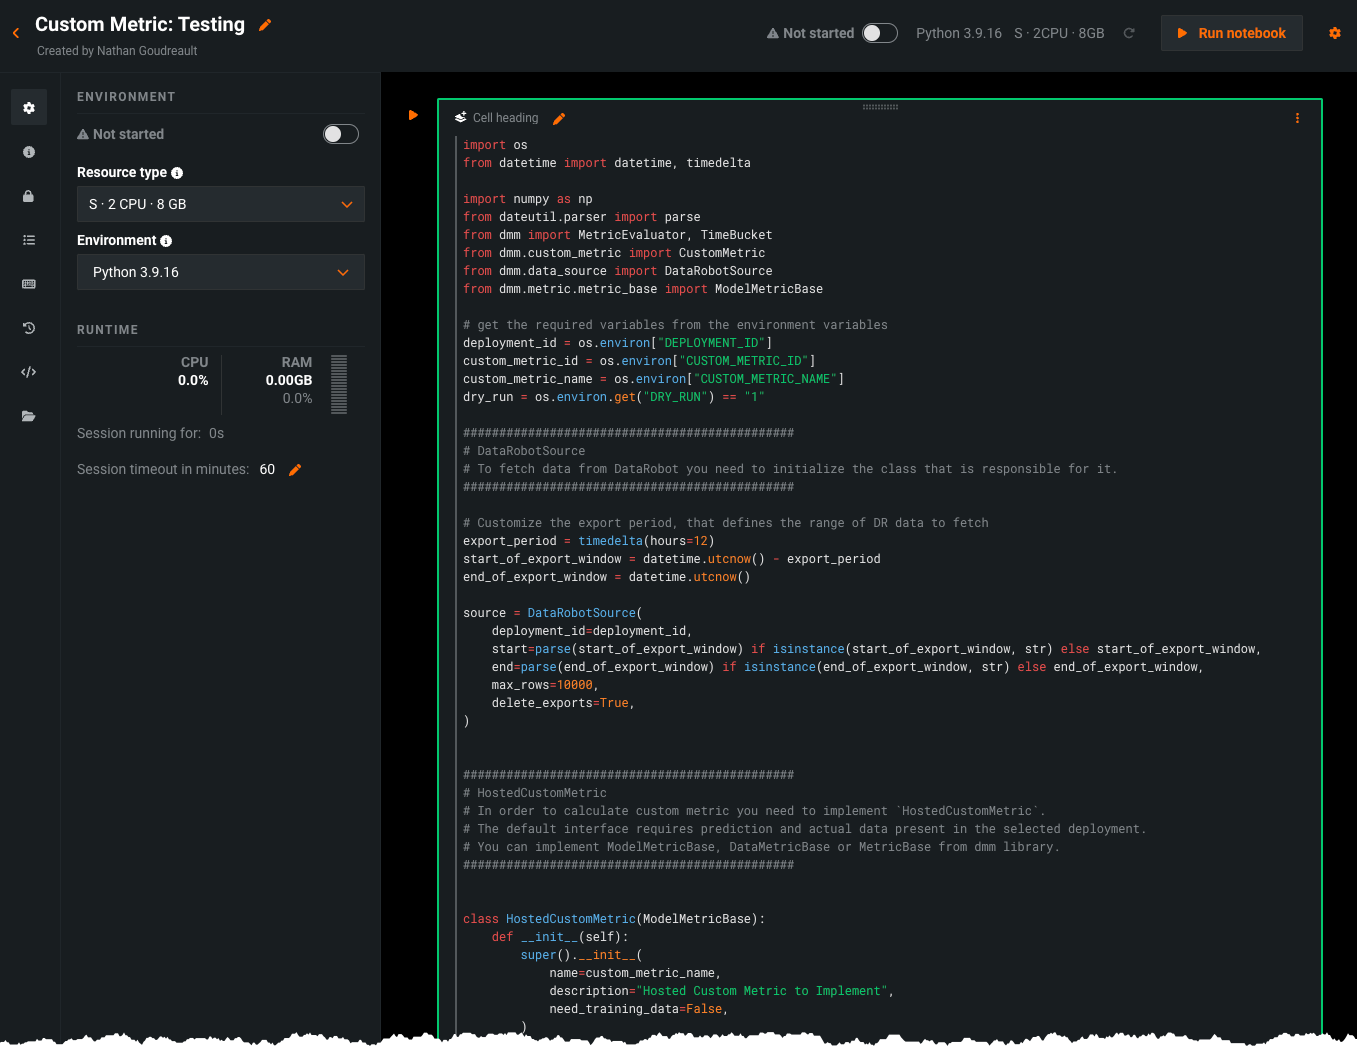Open notebook settings gear at top right
Viewport: 1357px width, 1046px height.
tap(1334, 33)
